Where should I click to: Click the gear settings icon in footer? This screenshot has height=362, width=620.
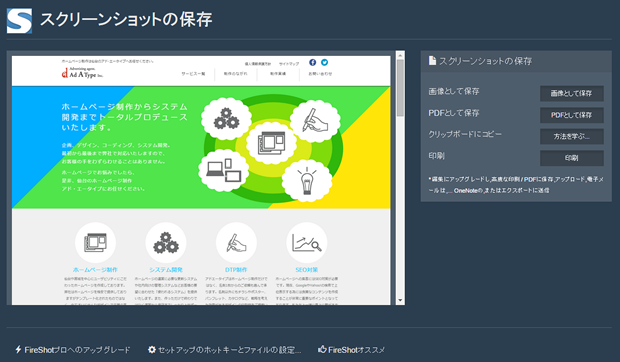(x=152, y=349)
